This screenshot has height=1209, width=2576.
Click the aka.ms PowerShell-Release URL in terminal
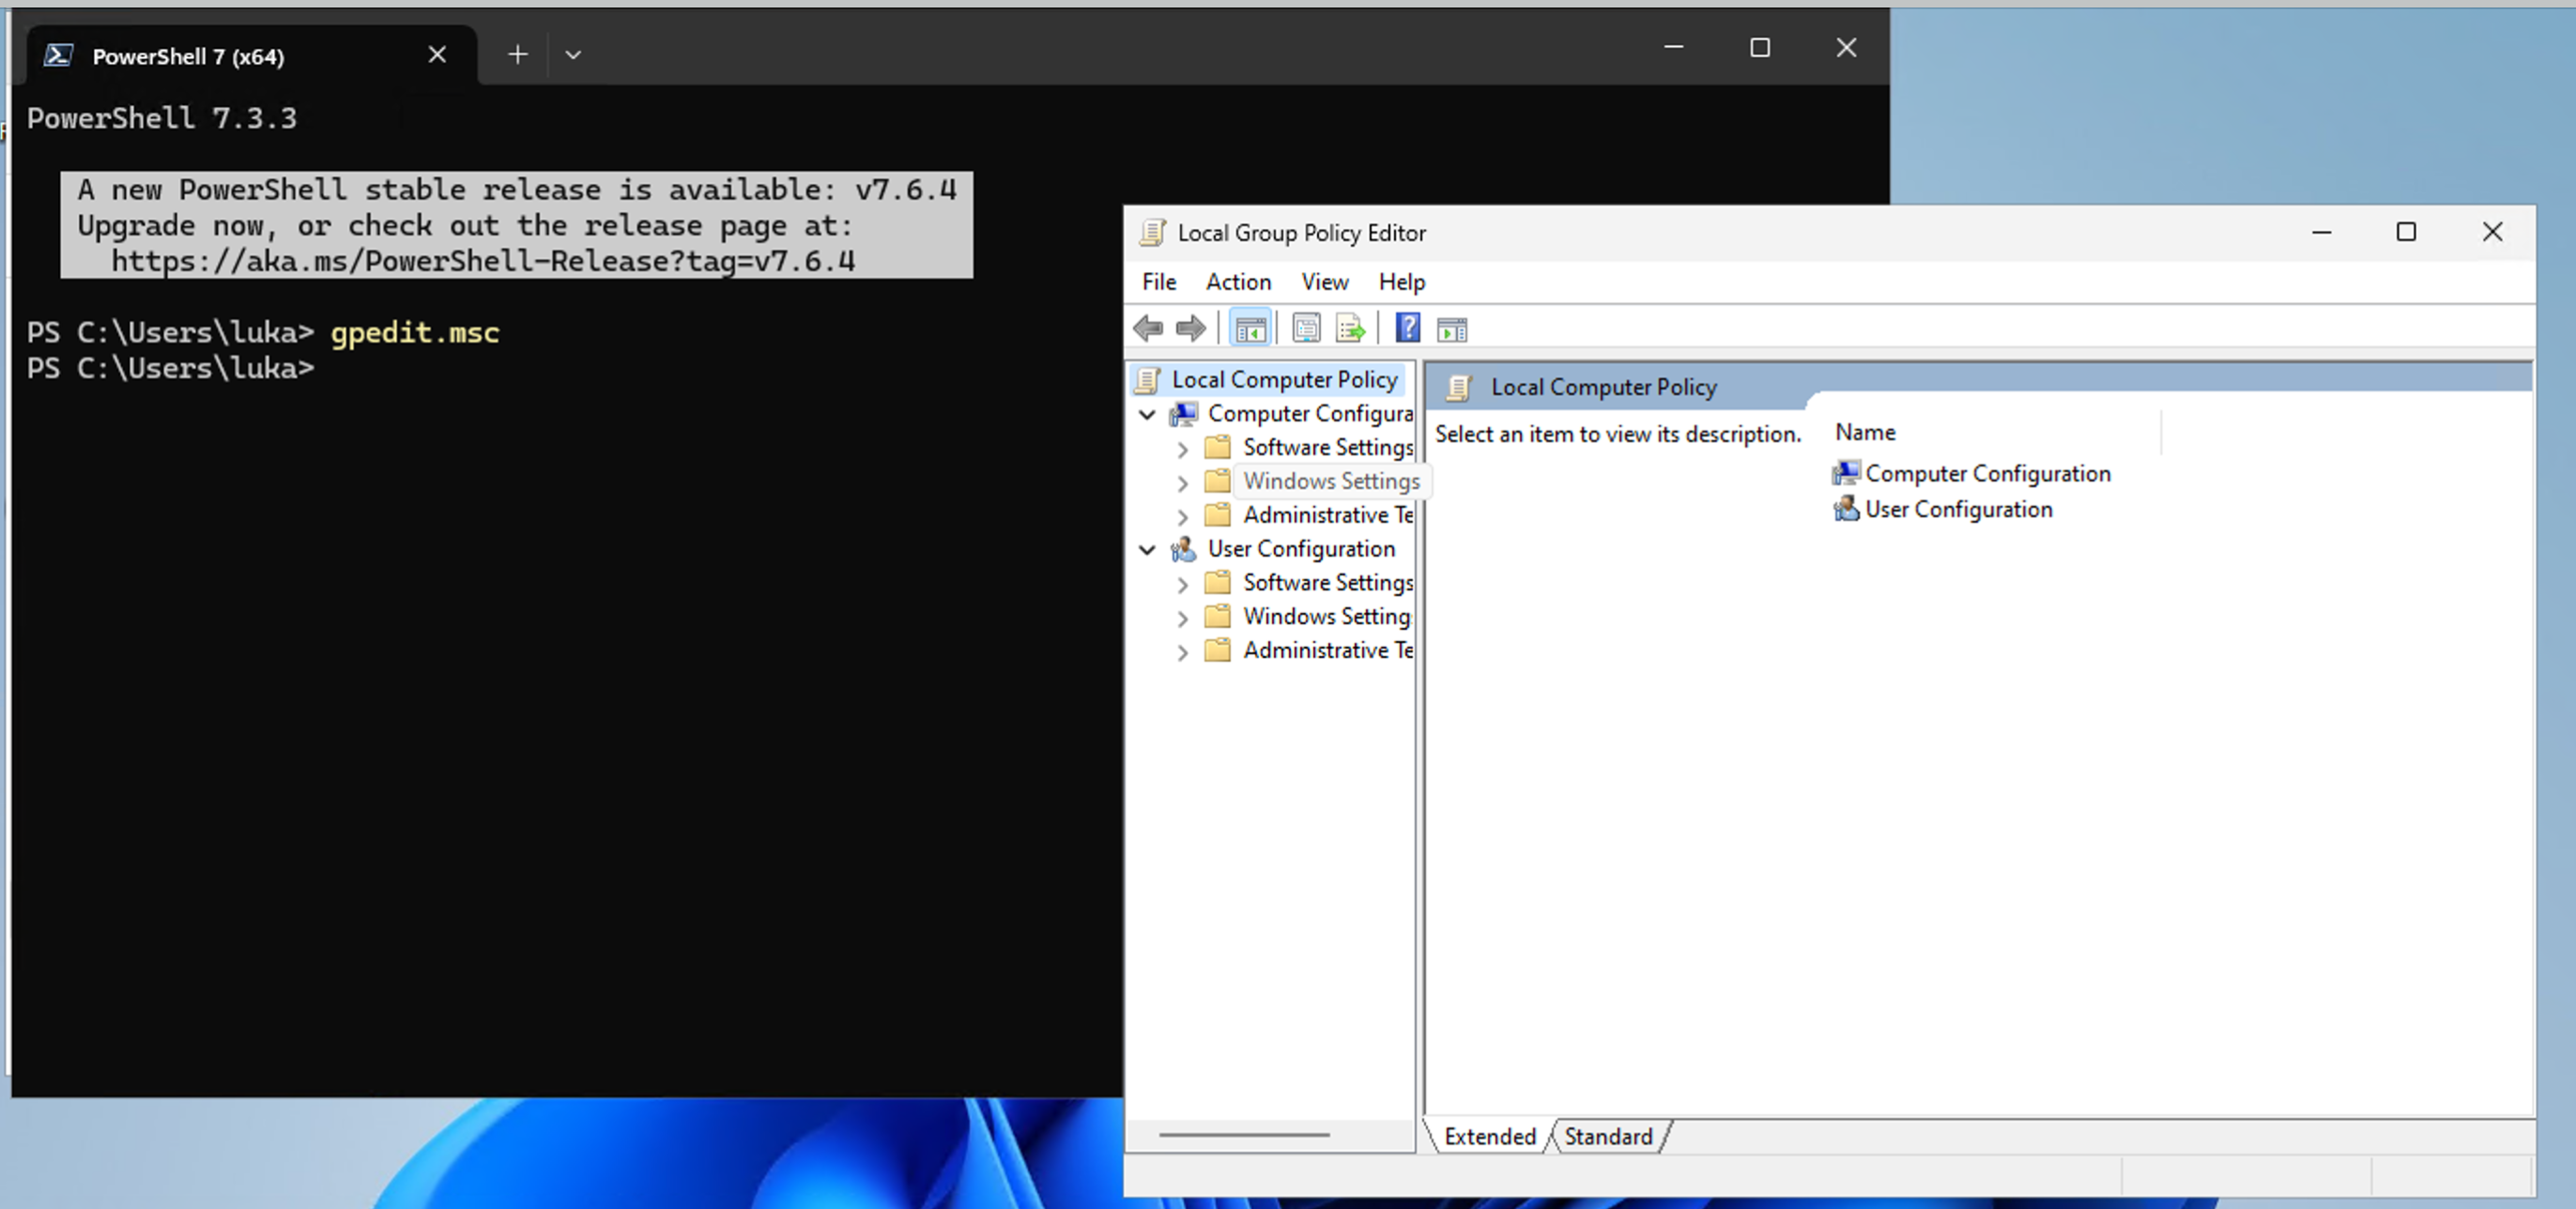coord(483,261)
